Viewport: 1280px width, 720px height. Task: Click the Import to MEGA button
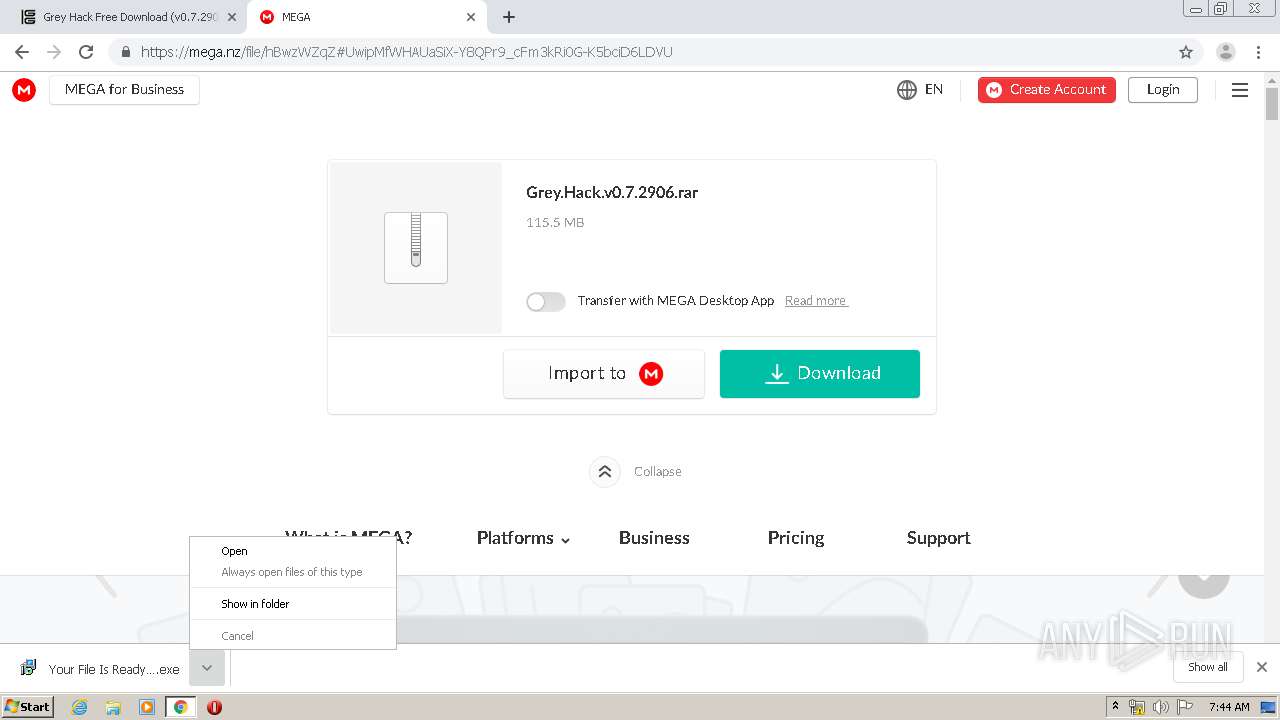coord(604,374)
